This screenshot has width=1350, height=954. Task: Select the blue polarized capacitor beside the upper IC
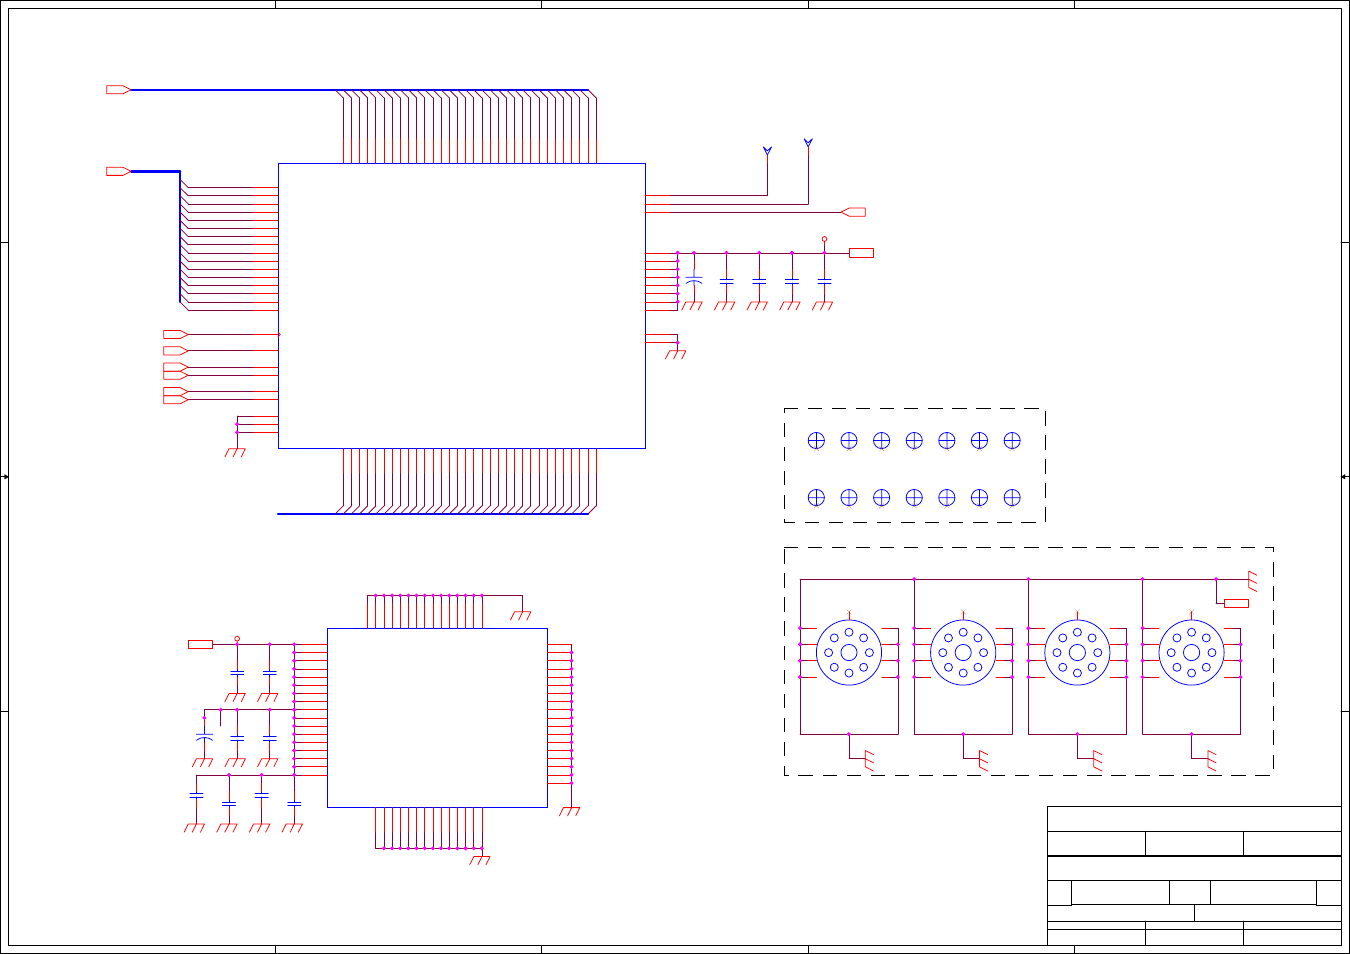(x=694, y=279)
